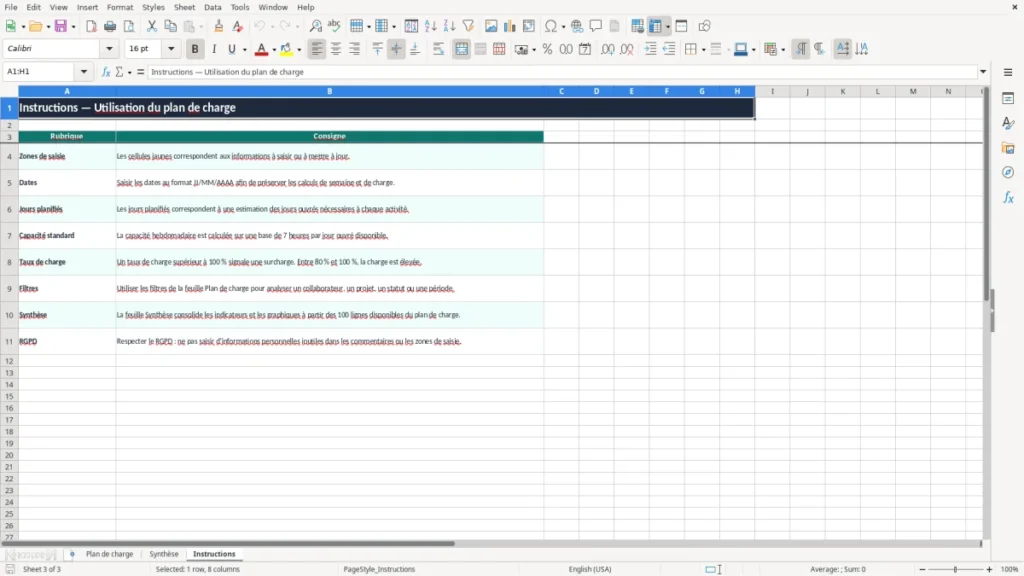Viewport: 1024px width, 576px height.
Task: Sort descending
Action: click(449, 26)
